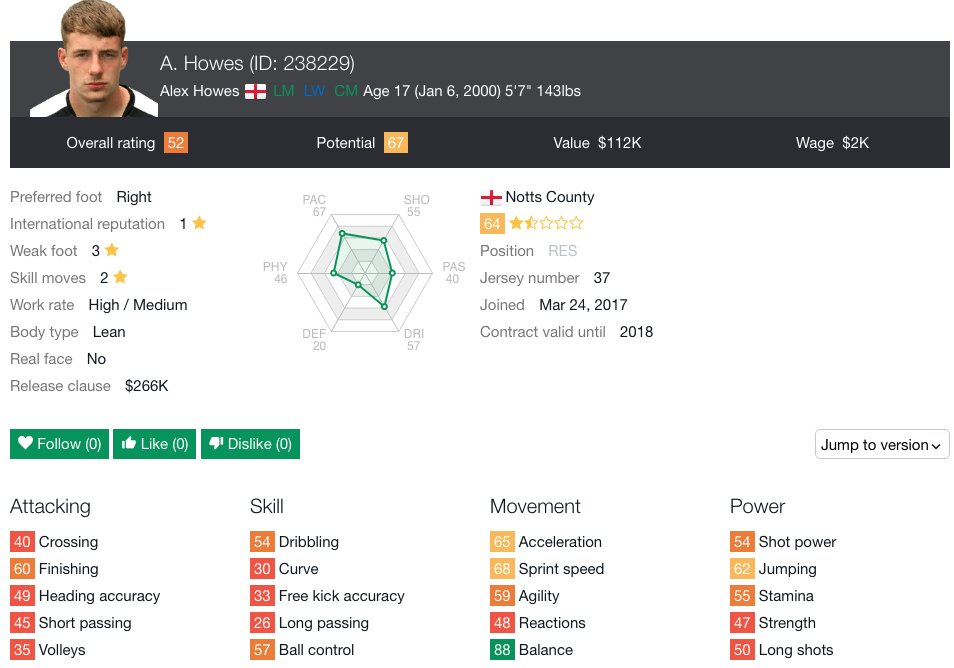Click the Long shots attribute label

(x=796, y=650)
